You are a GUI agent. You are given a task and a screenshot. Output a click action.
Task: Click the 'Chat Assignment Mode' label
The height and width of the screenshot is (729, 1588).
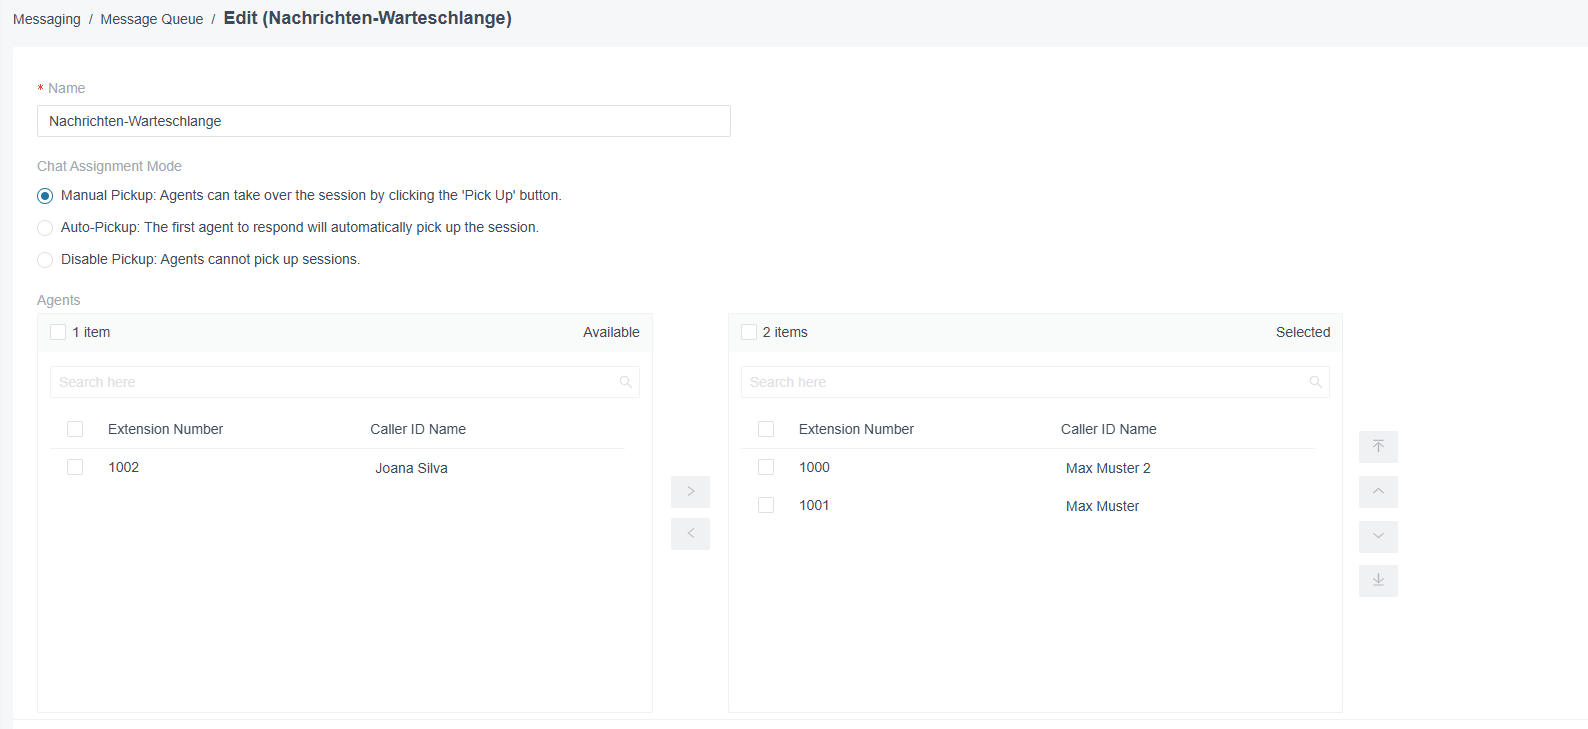109,166
